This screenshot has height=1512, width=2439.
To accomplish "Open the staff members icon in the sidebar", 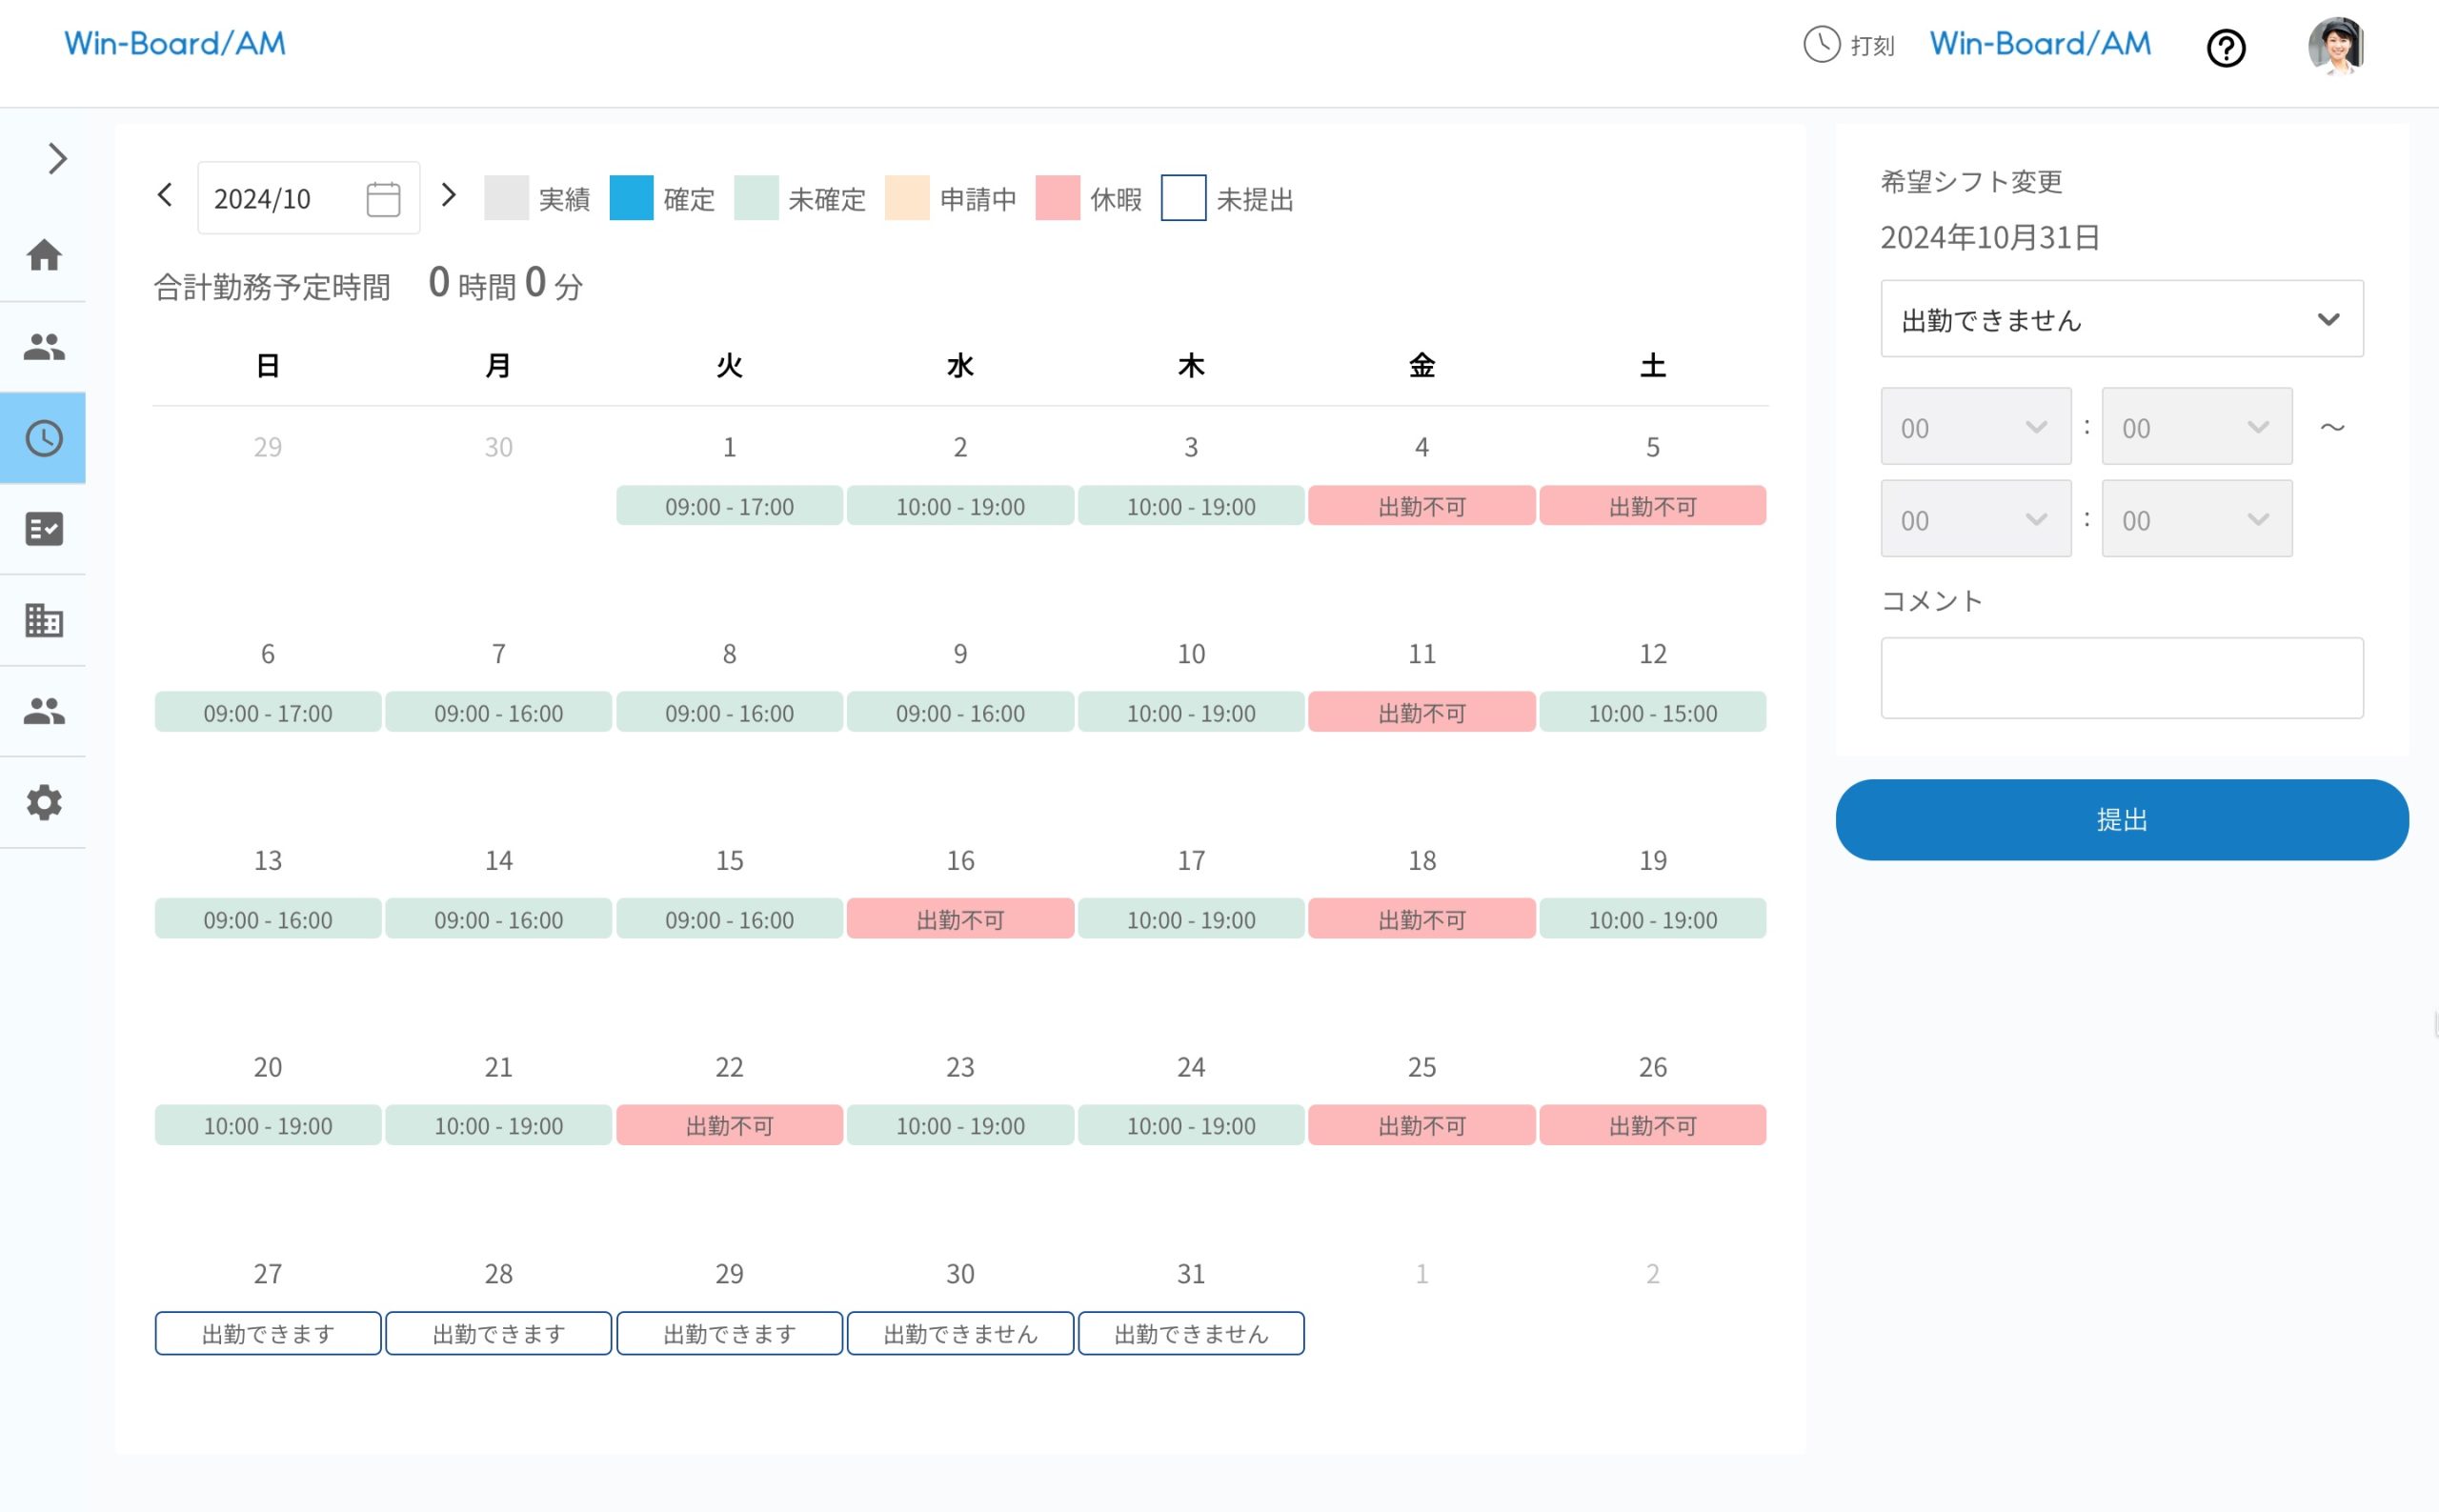I will coord(43,346).
